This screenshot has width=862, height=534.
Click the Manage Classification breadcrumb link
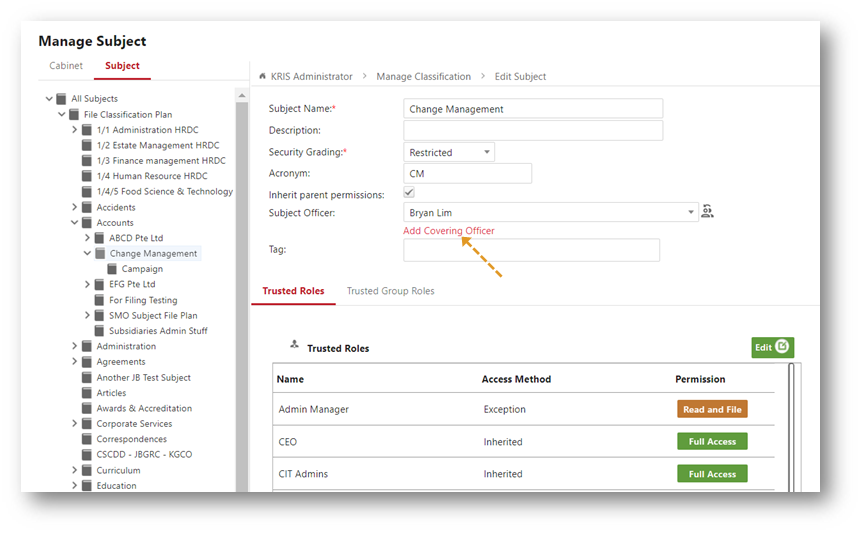click(x=423, y=76)
